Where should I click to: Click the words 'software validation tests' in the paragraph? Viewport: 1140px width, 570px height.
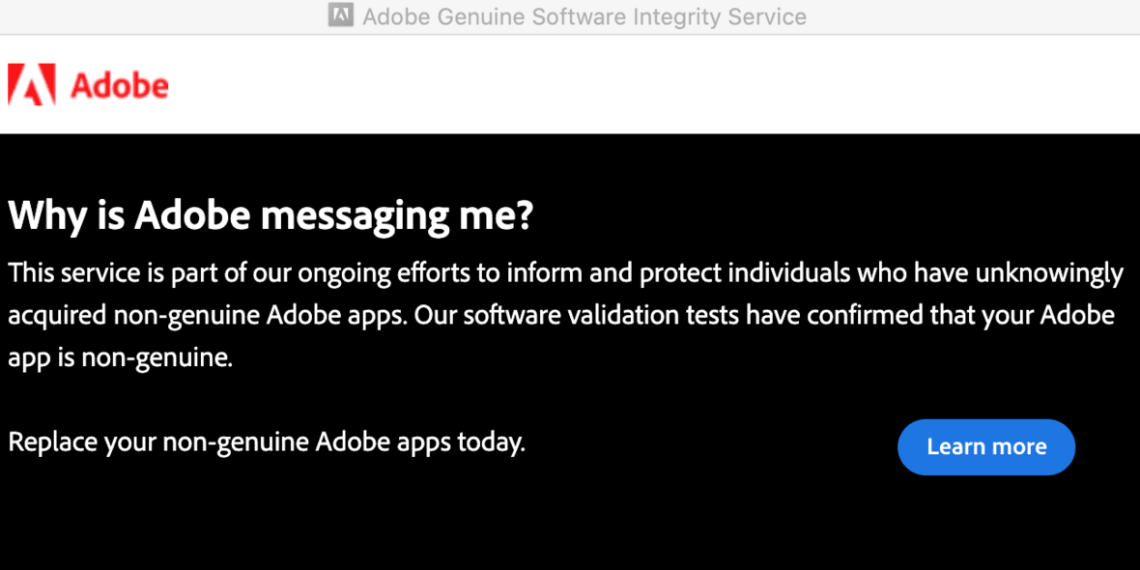tap(603, 315)
